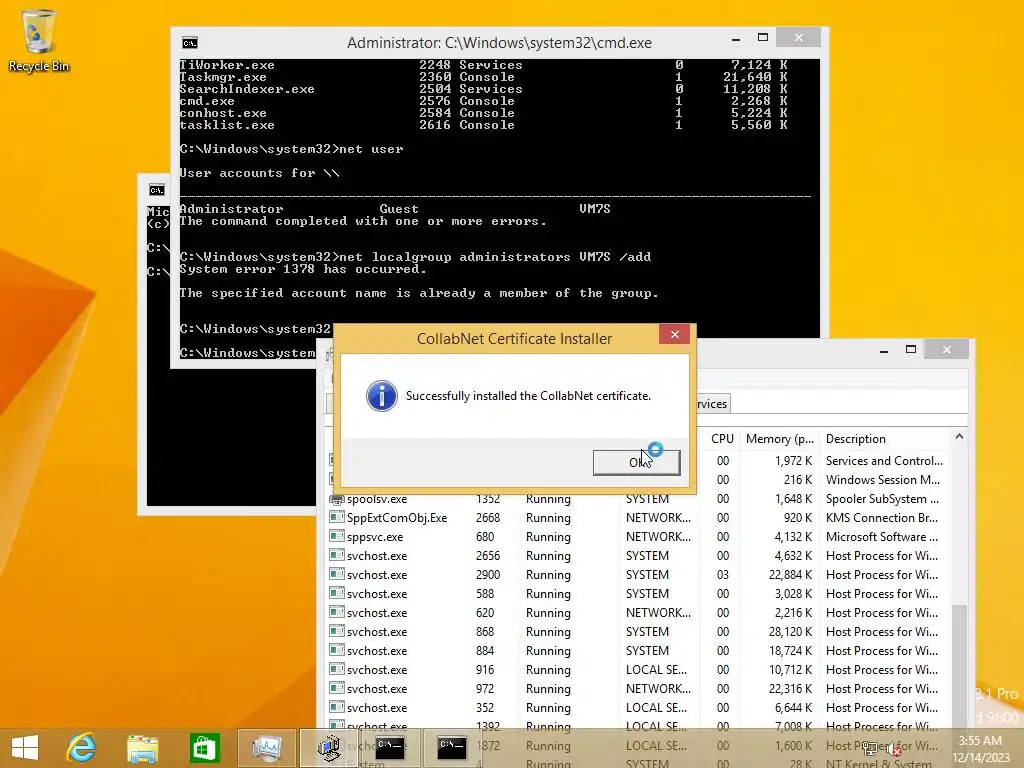Select svchost.exe name in the PID 972 row
Image resolution: width=1024 pixels, height=768 pixels.
377,689
